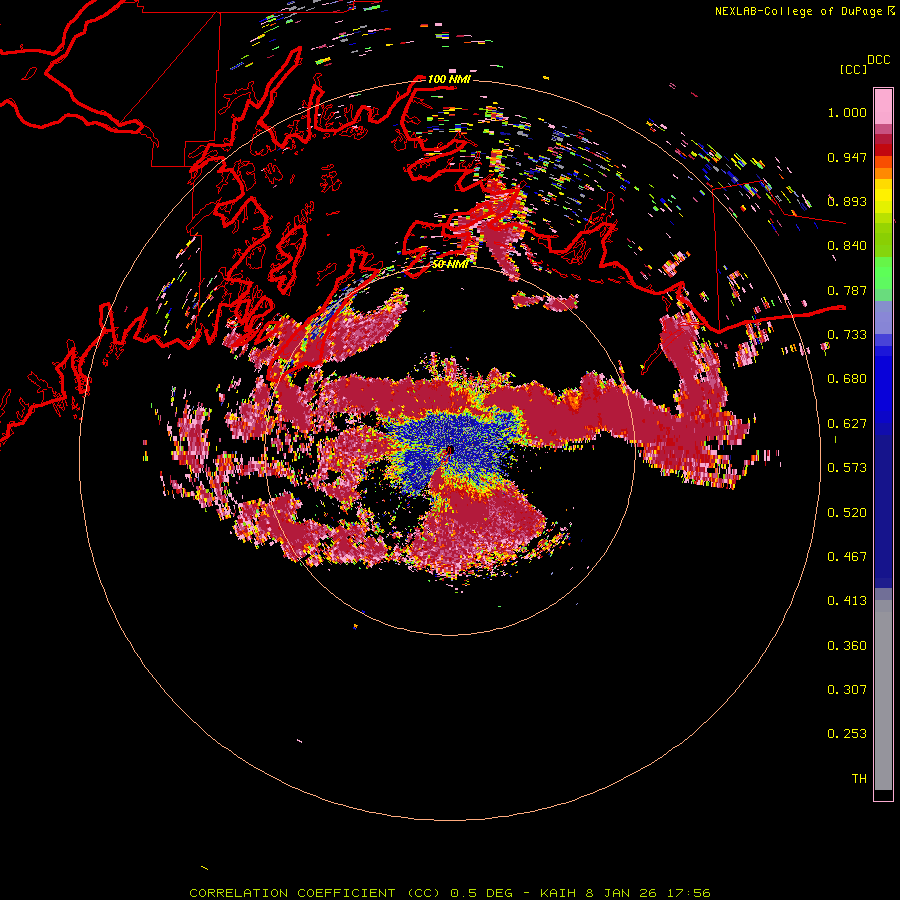This screenshot has width=900, height=900.
Task: Click the 1.000 value on color scale
Action: 847,112
